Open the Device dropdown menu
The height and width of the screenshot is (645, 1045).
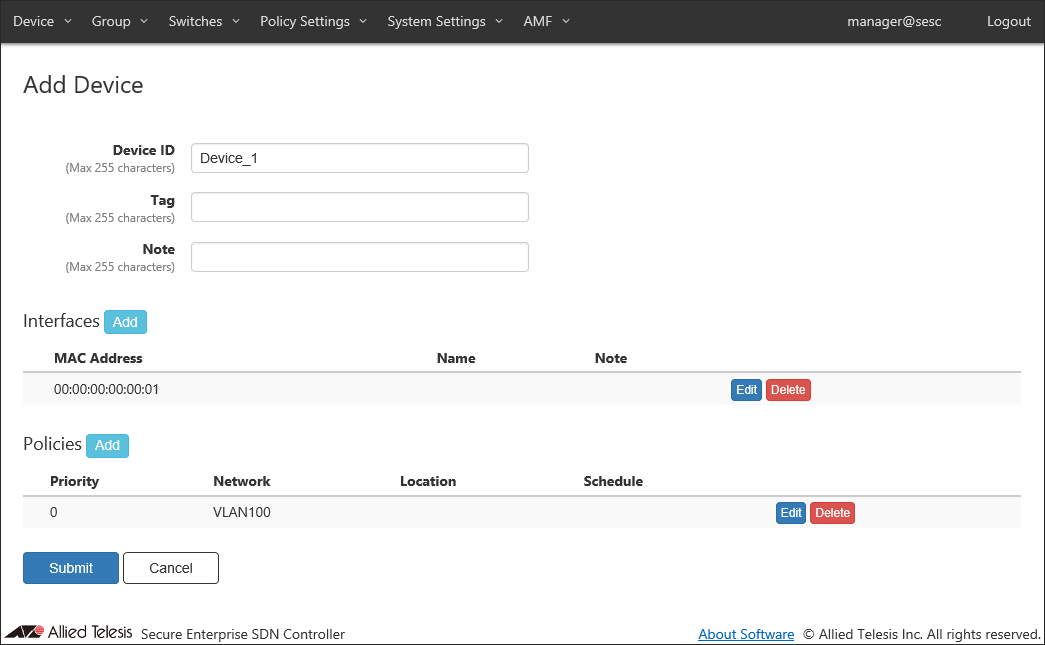[42, 21]
